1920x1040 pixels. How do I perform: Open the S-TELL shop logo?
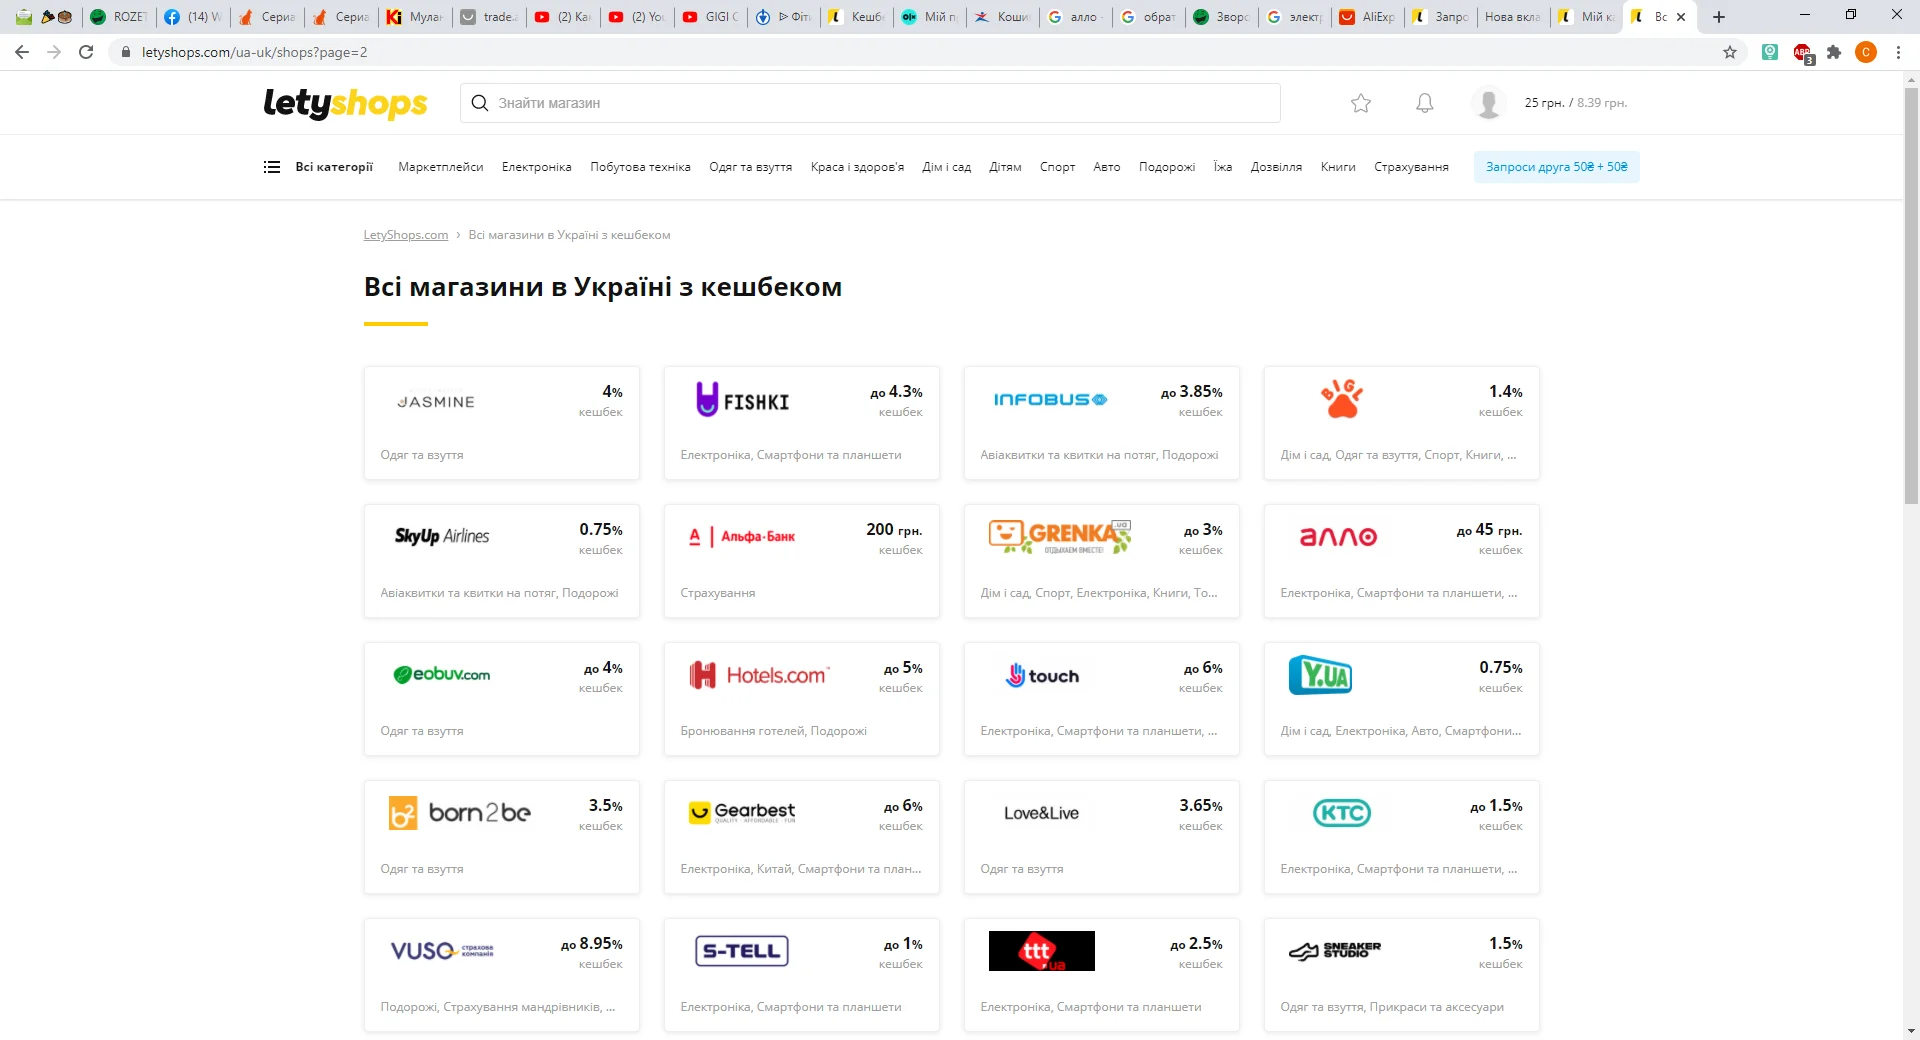(x=742, y=951)
